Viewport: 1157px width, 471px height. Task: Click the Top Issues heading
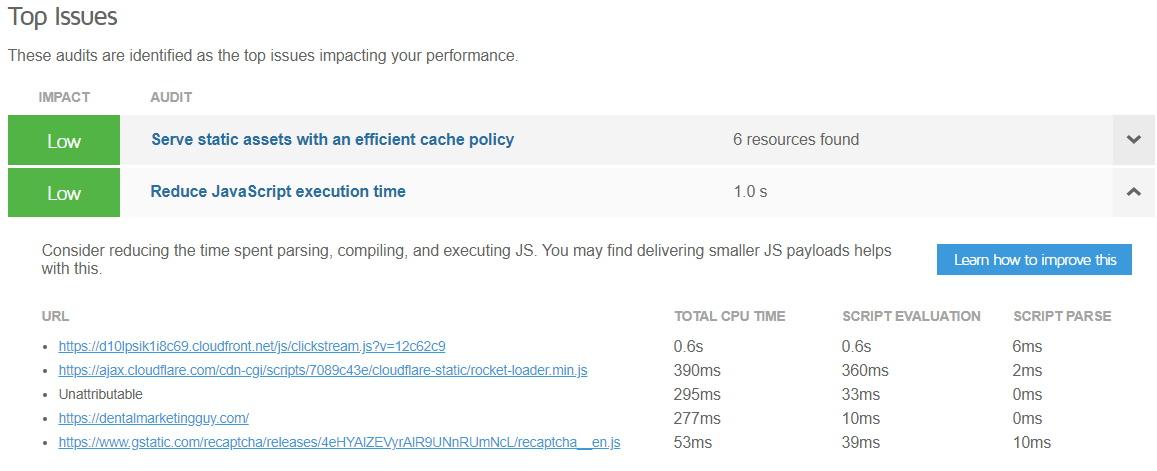[x=62, y=17]
